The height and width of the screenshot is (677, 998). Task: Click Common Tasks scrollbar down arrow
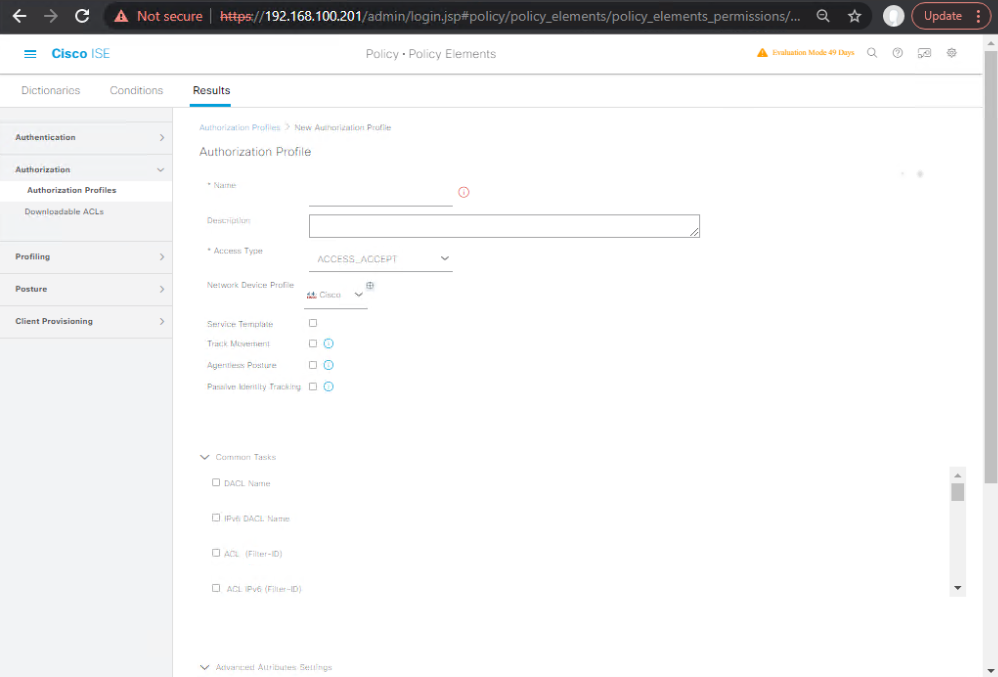point(957,588)
